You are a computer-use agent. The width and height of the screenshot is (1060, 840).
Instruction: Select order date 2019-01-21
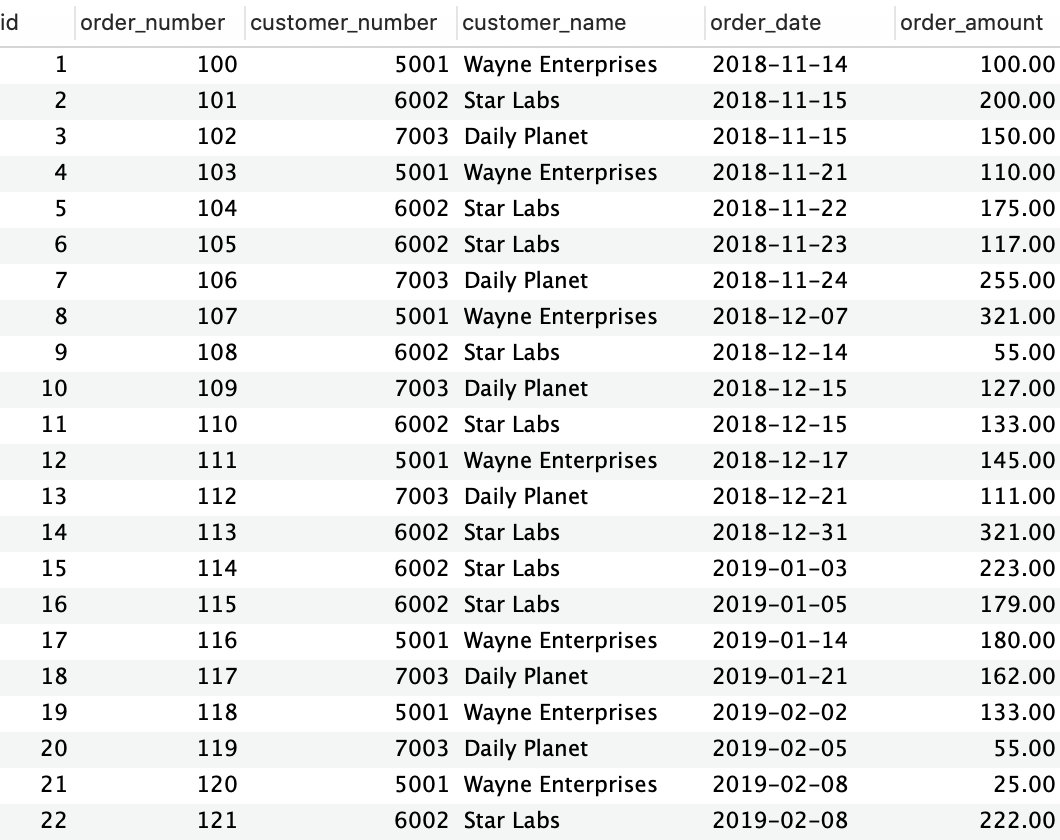[779, 676]
